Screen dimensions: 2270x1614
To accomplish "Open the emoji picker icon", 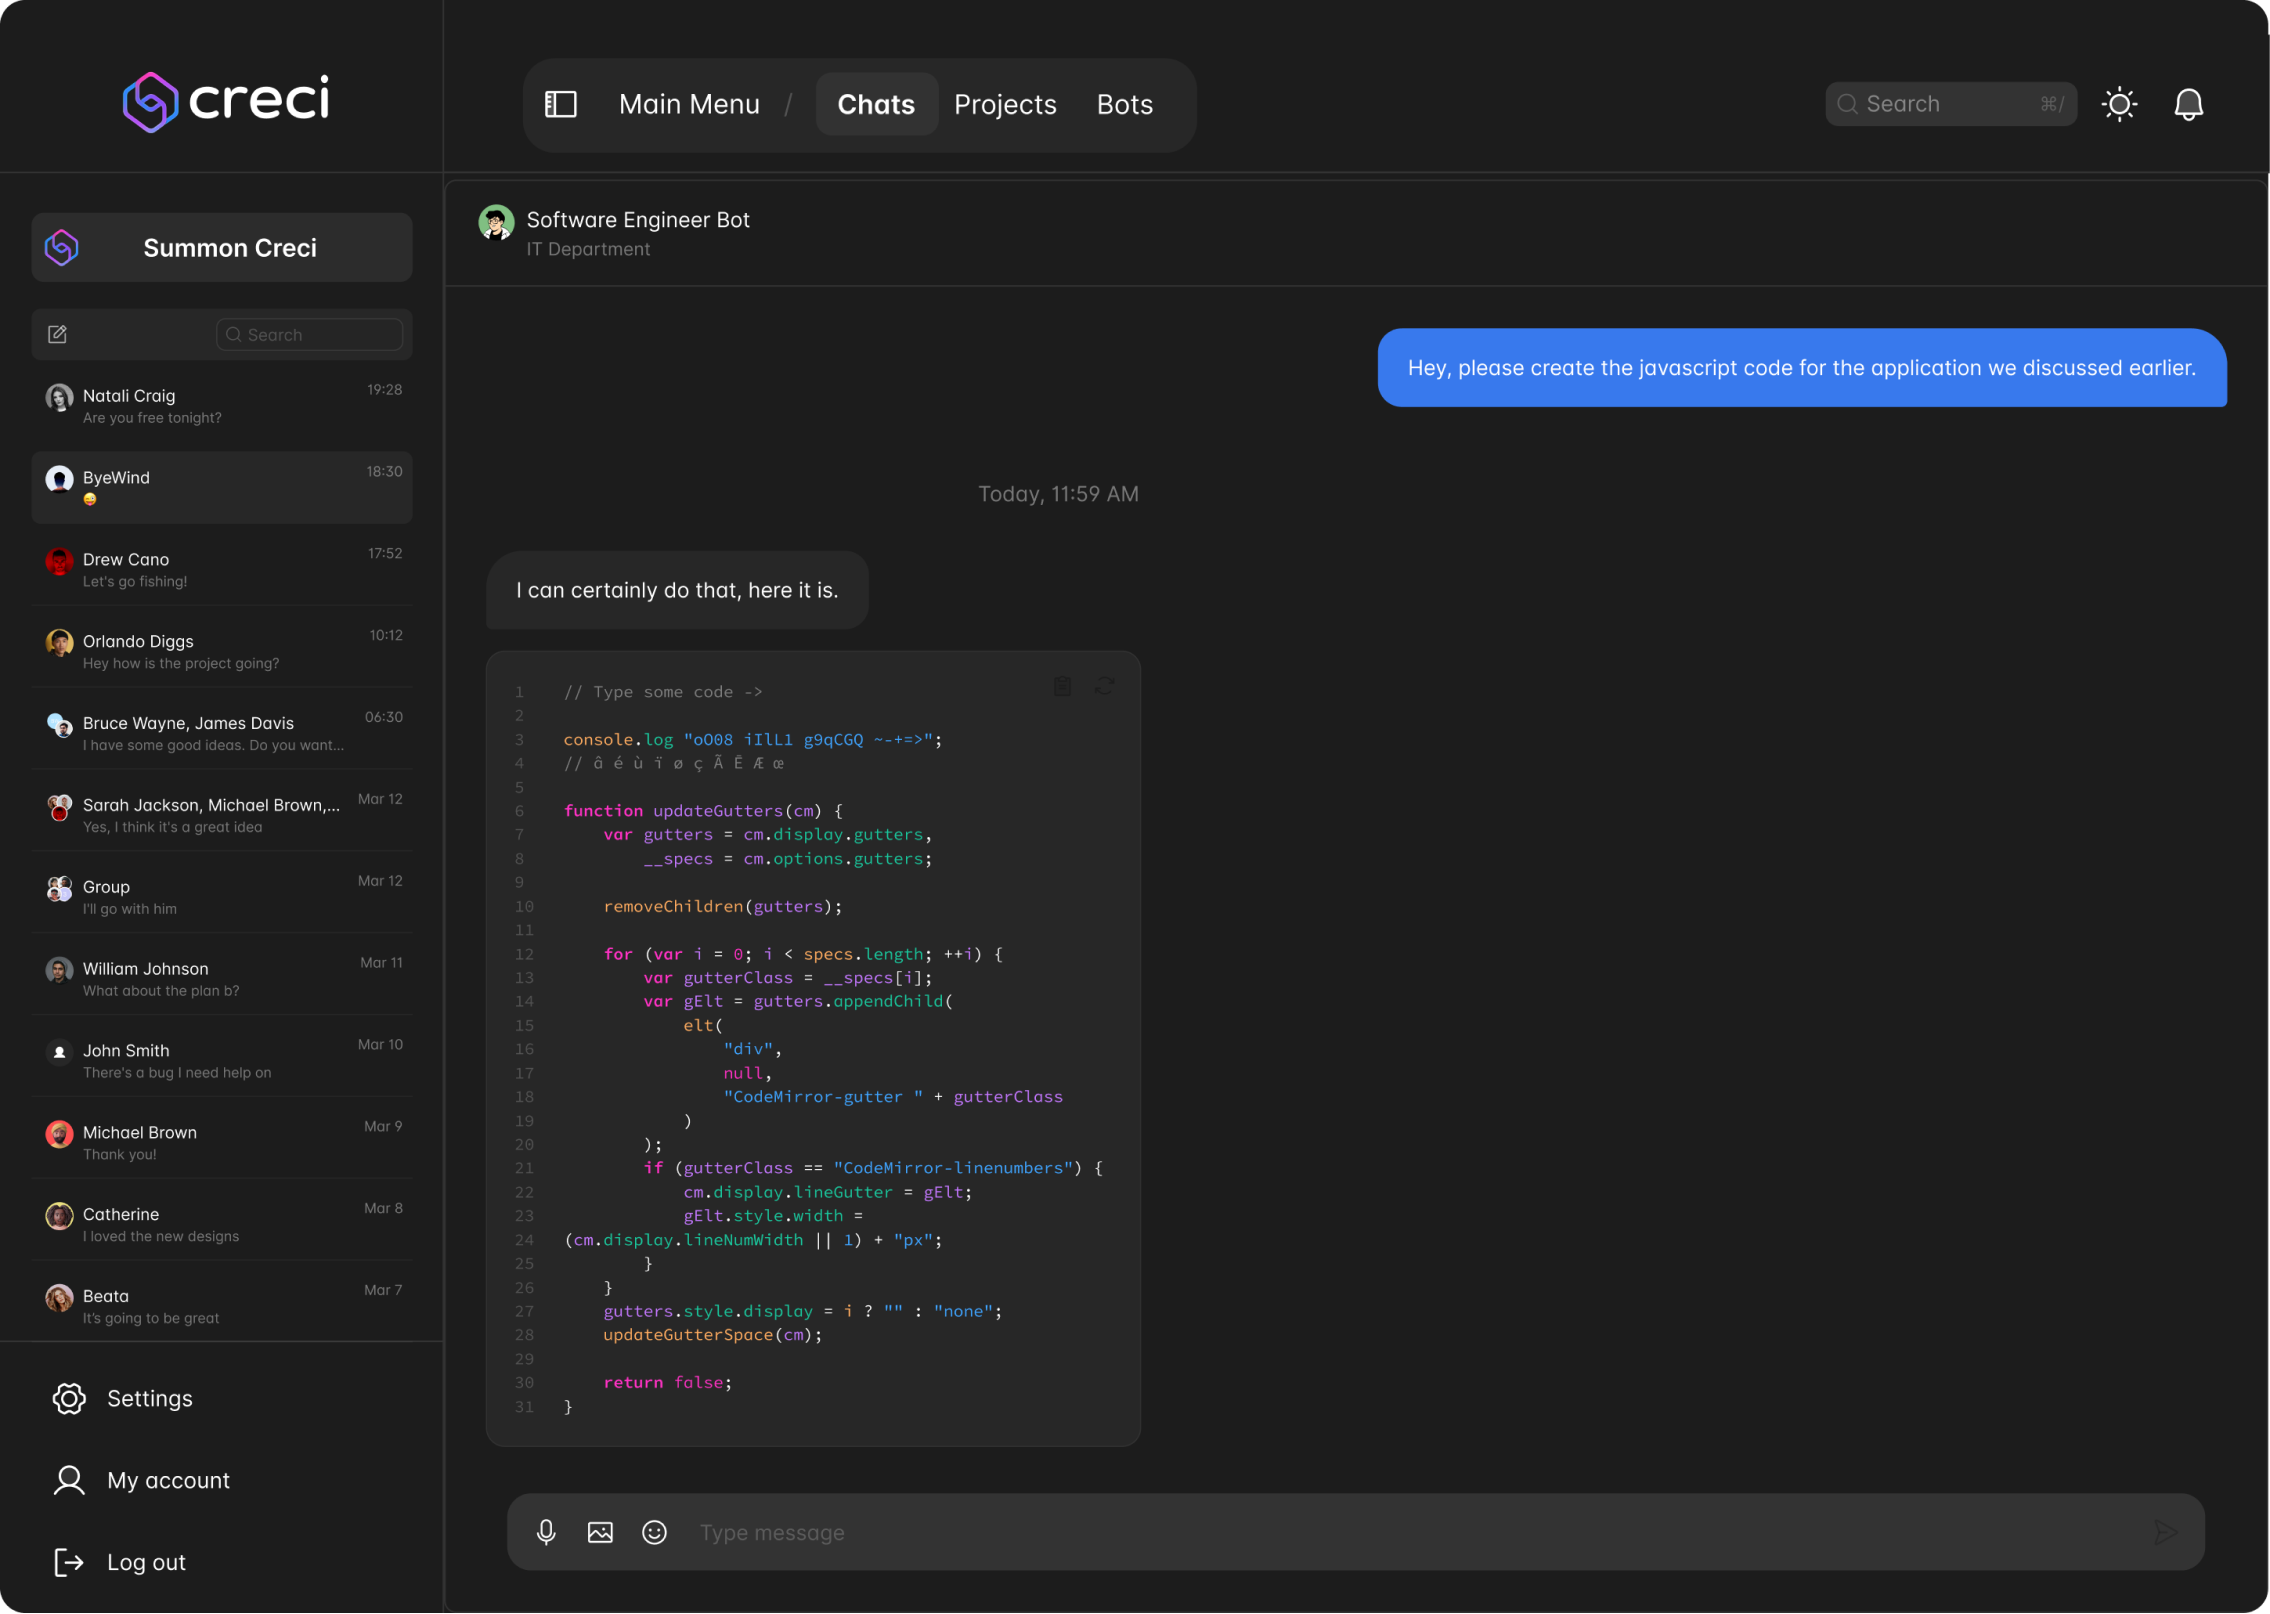I will [x=654, y=1532].
